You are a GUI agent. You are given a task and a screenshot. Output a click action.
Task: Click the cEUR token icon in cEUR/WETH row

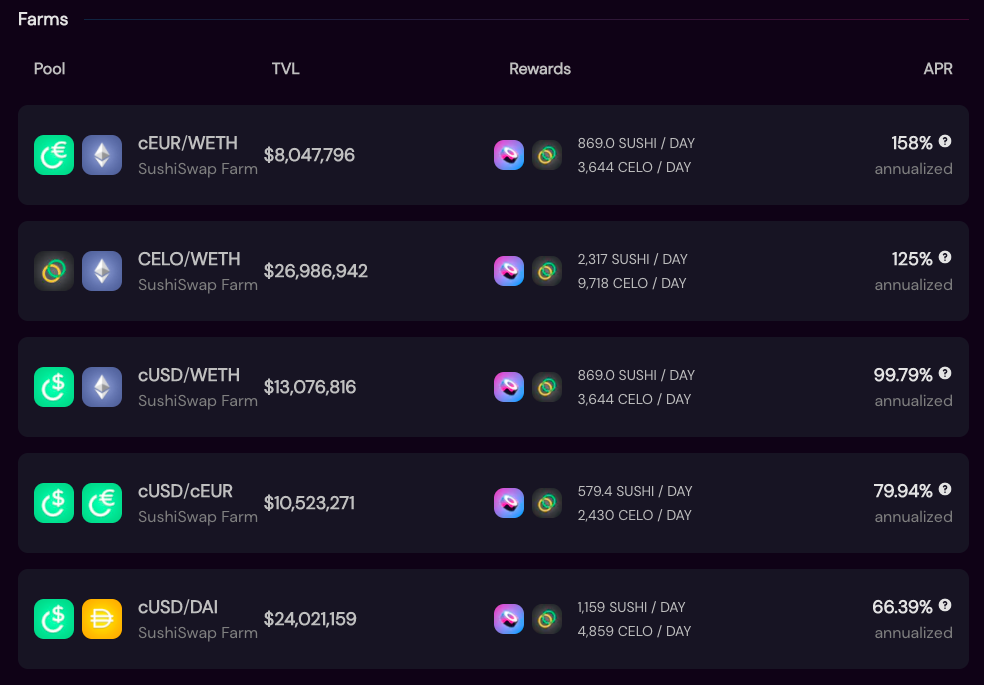pos(54,155)
